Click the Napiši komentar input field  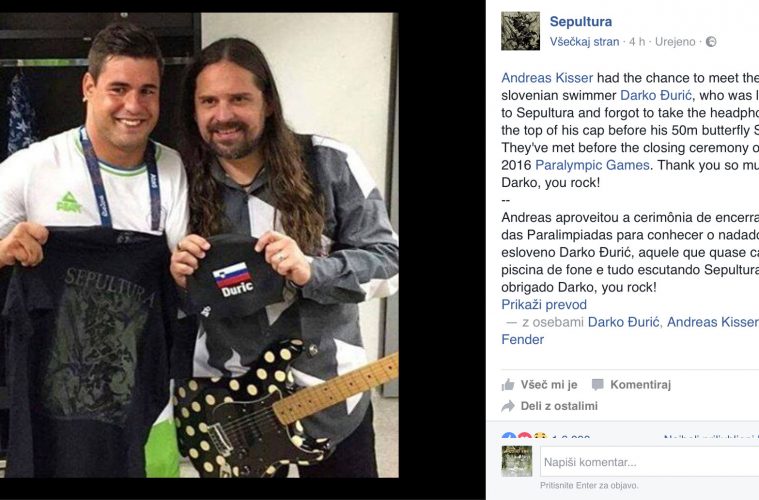650,462
